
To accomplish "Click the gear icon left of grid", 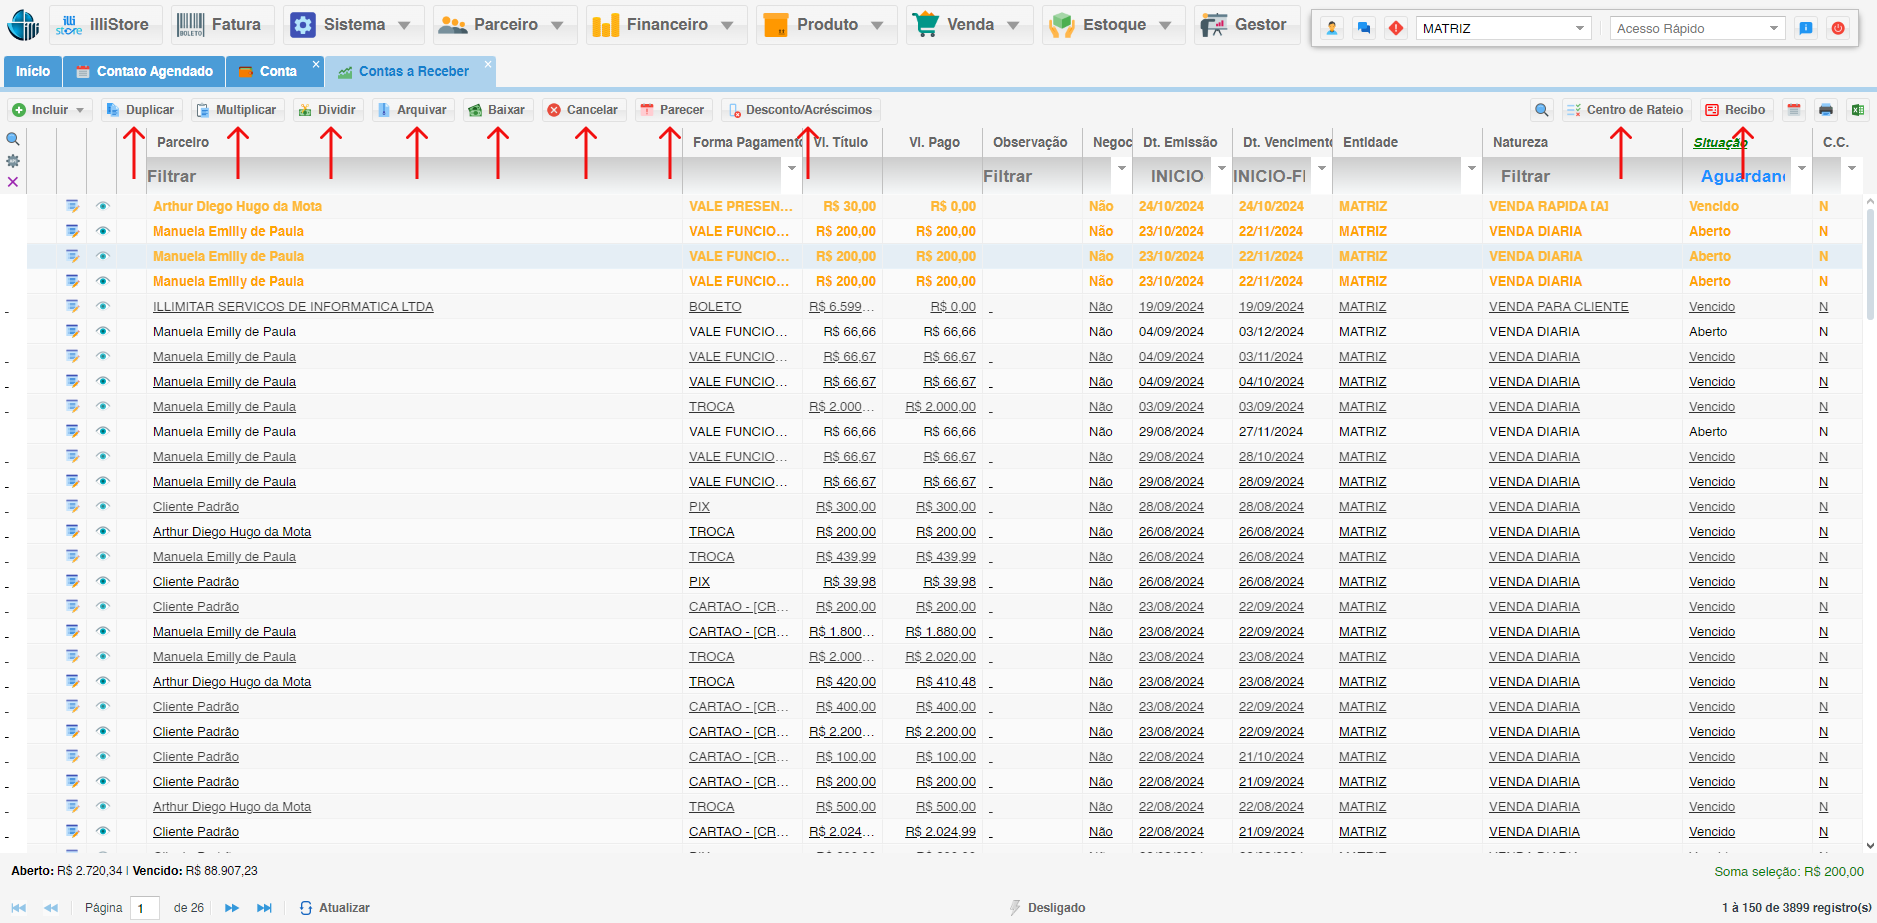I will coord(13,161).
